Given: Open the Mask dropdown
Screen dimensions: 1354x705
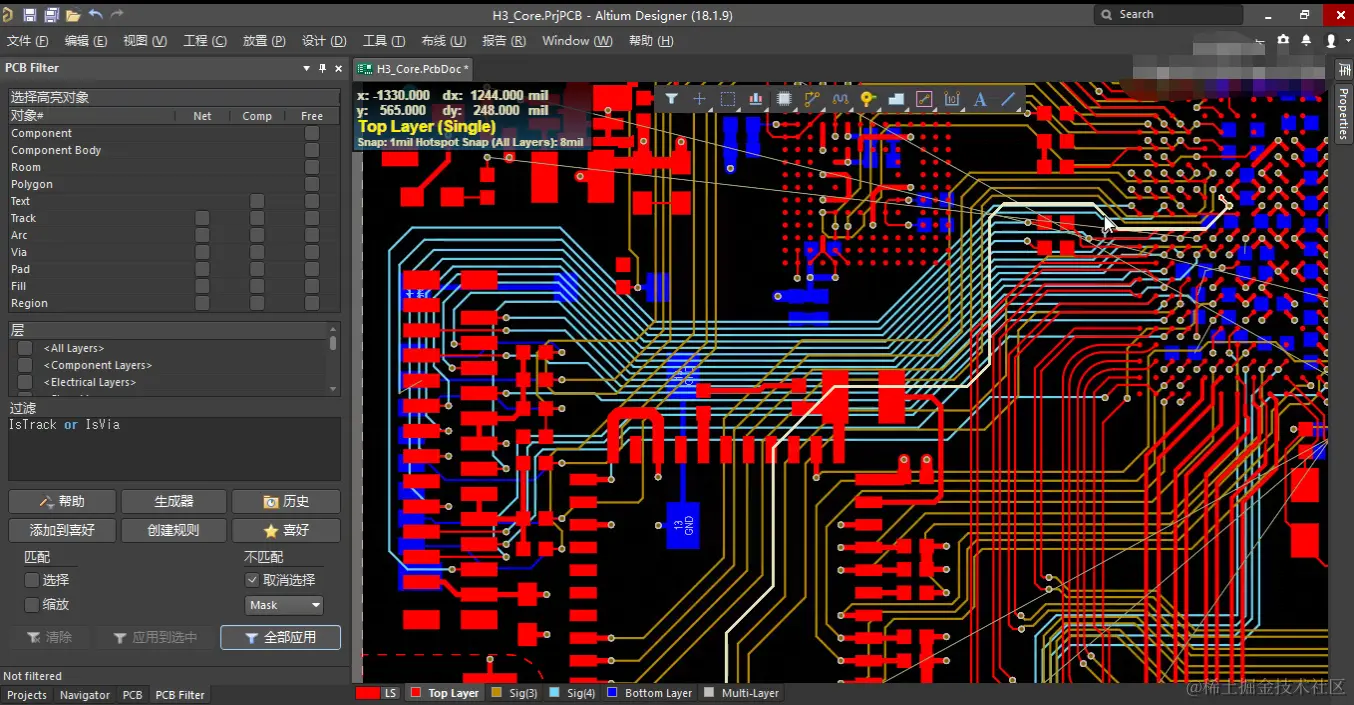Looking at the screenshot, I should coord(285,605).
